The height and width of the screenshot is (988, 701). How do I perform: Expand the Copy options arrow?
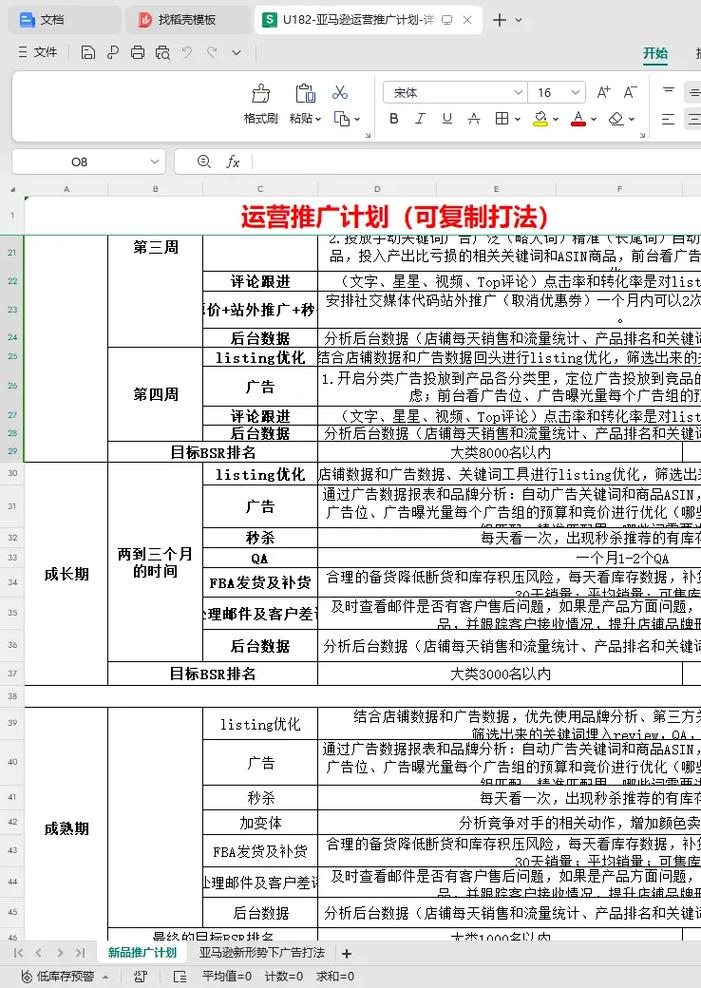pyautogui.click(x=357, y=119)
